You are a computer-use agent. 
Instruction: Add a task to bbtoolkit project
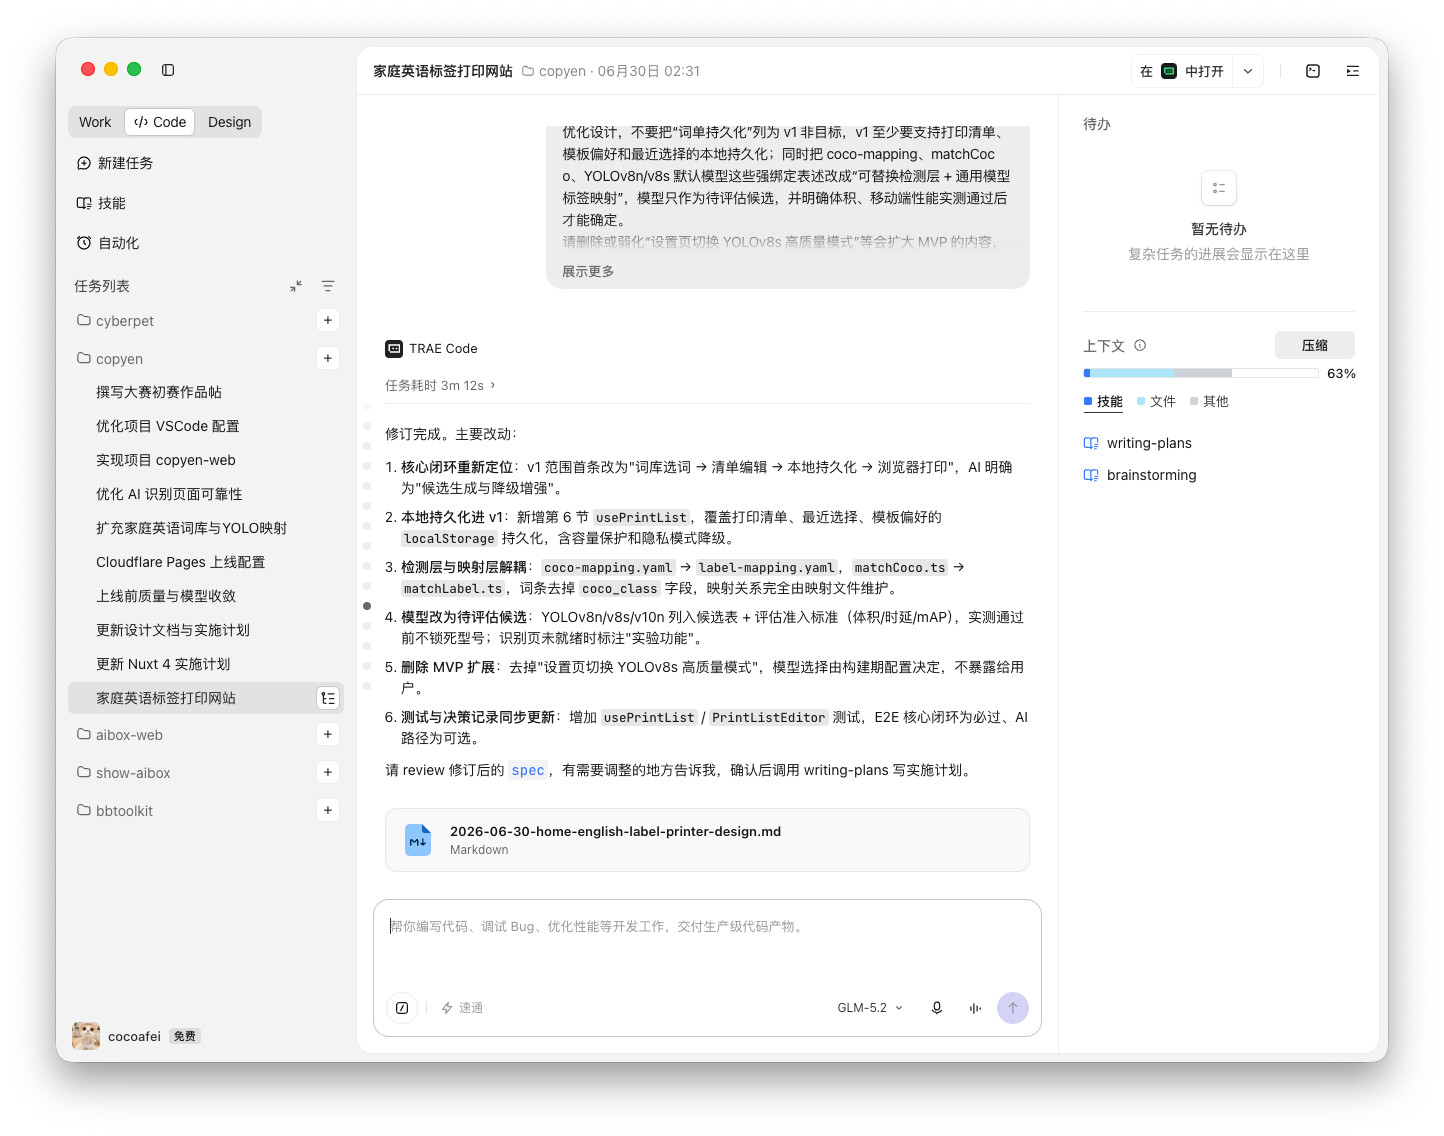328,810
